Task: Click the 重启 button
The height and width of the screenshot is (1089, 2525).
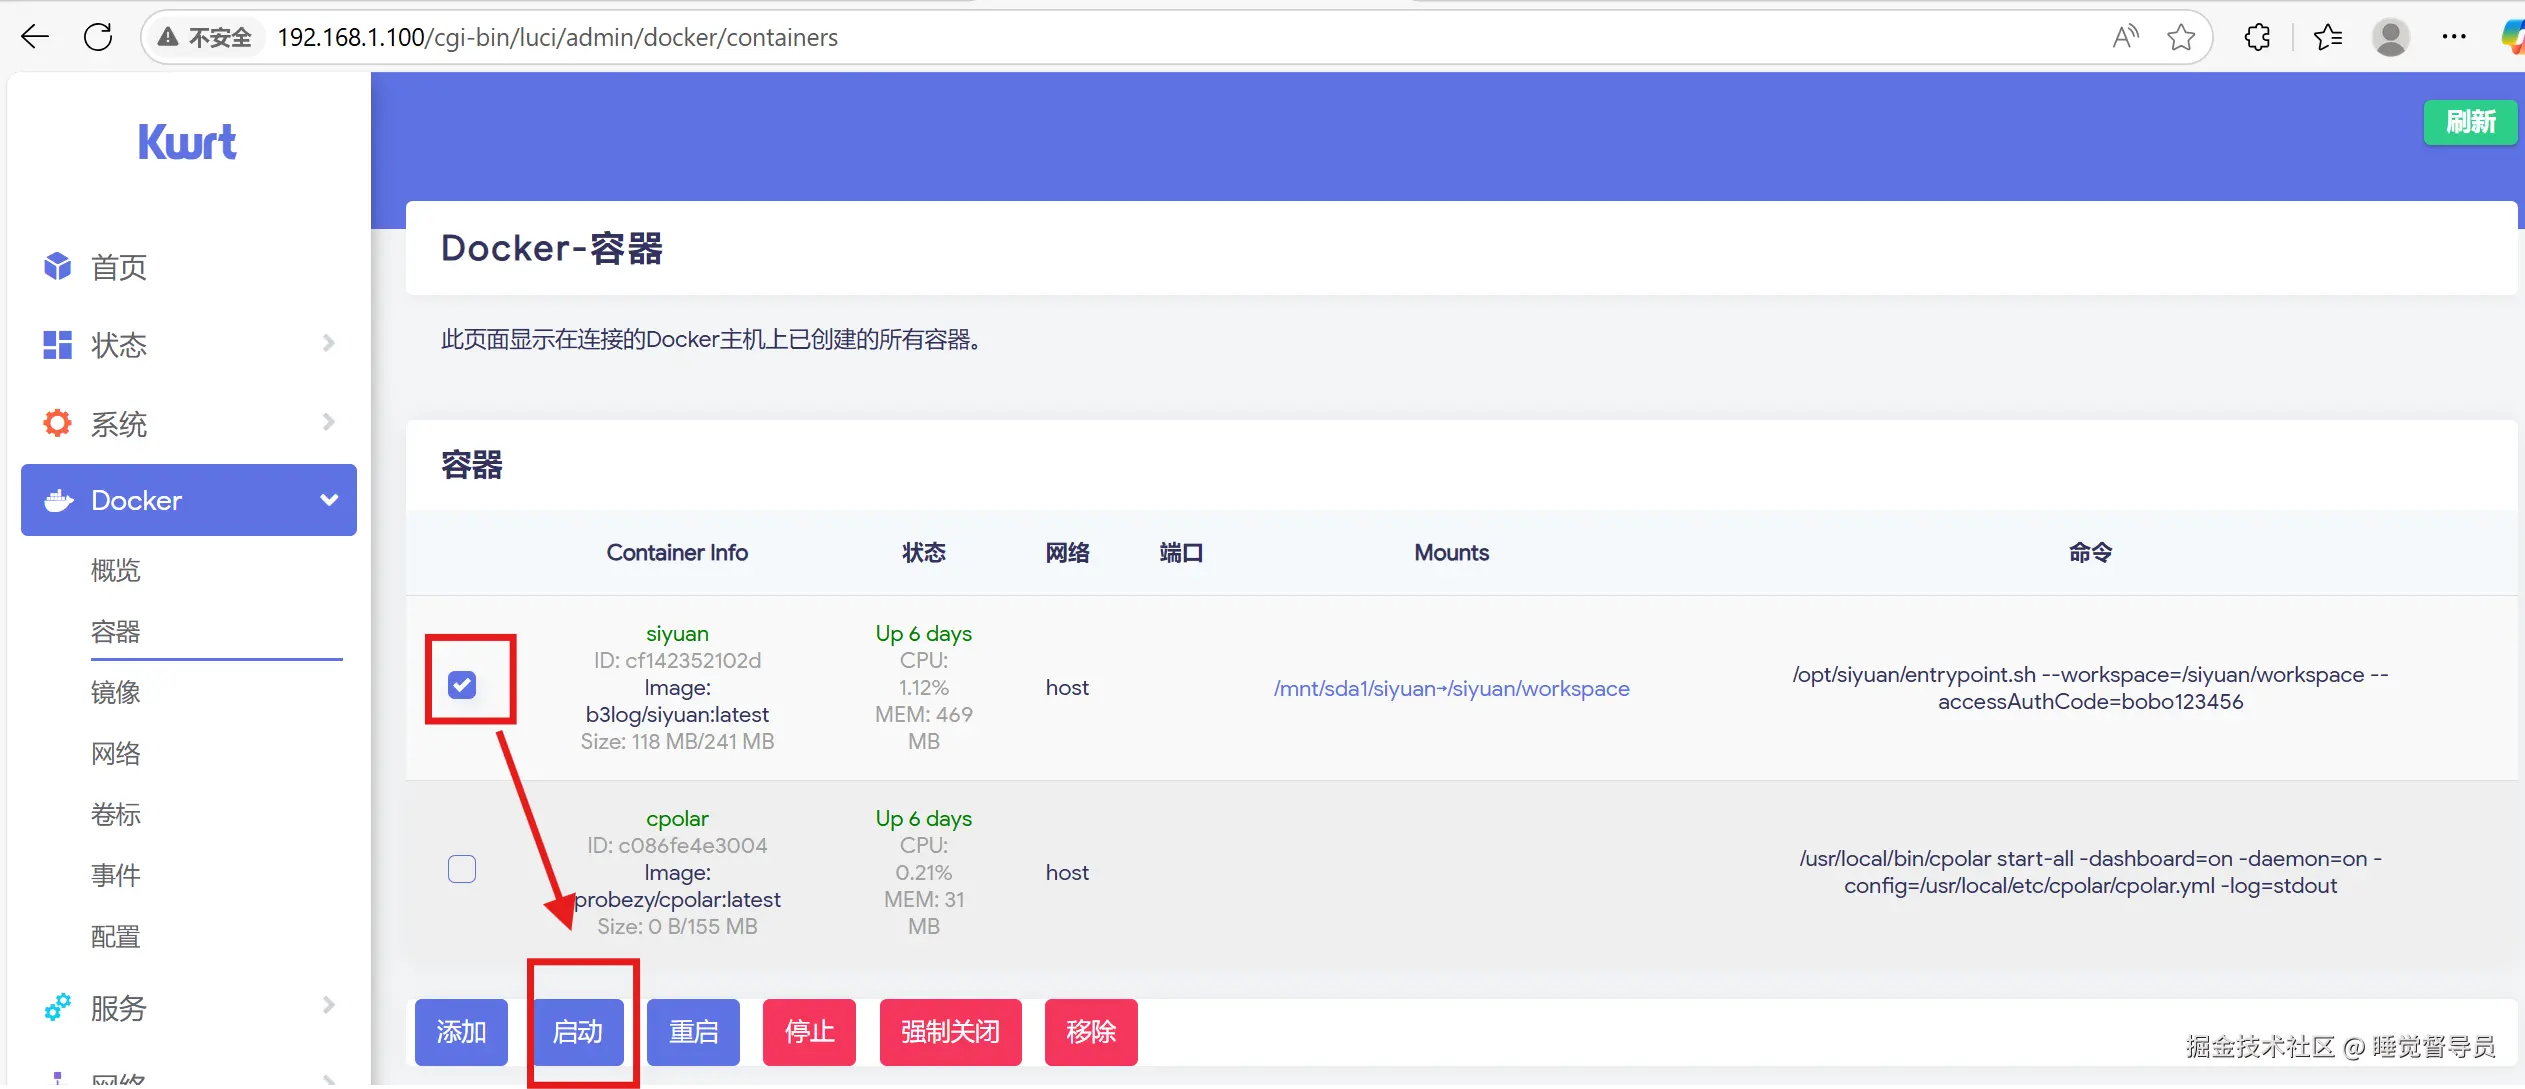Action: 693,1031
